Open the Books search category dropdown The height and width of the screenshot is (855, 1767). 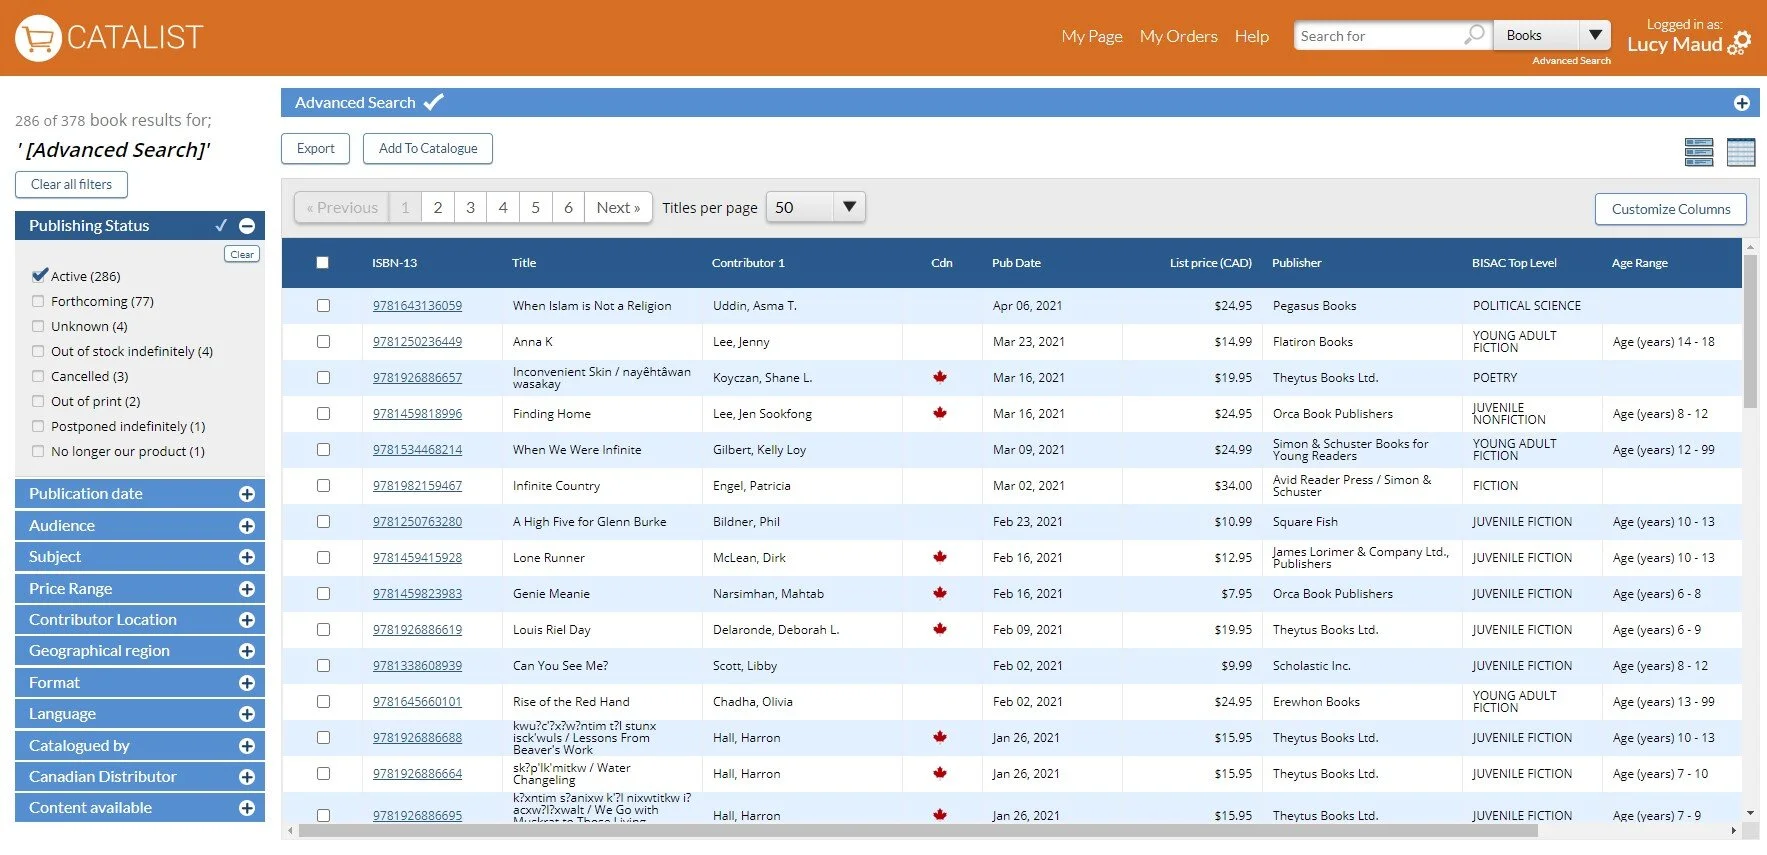tap(1553, 36)
